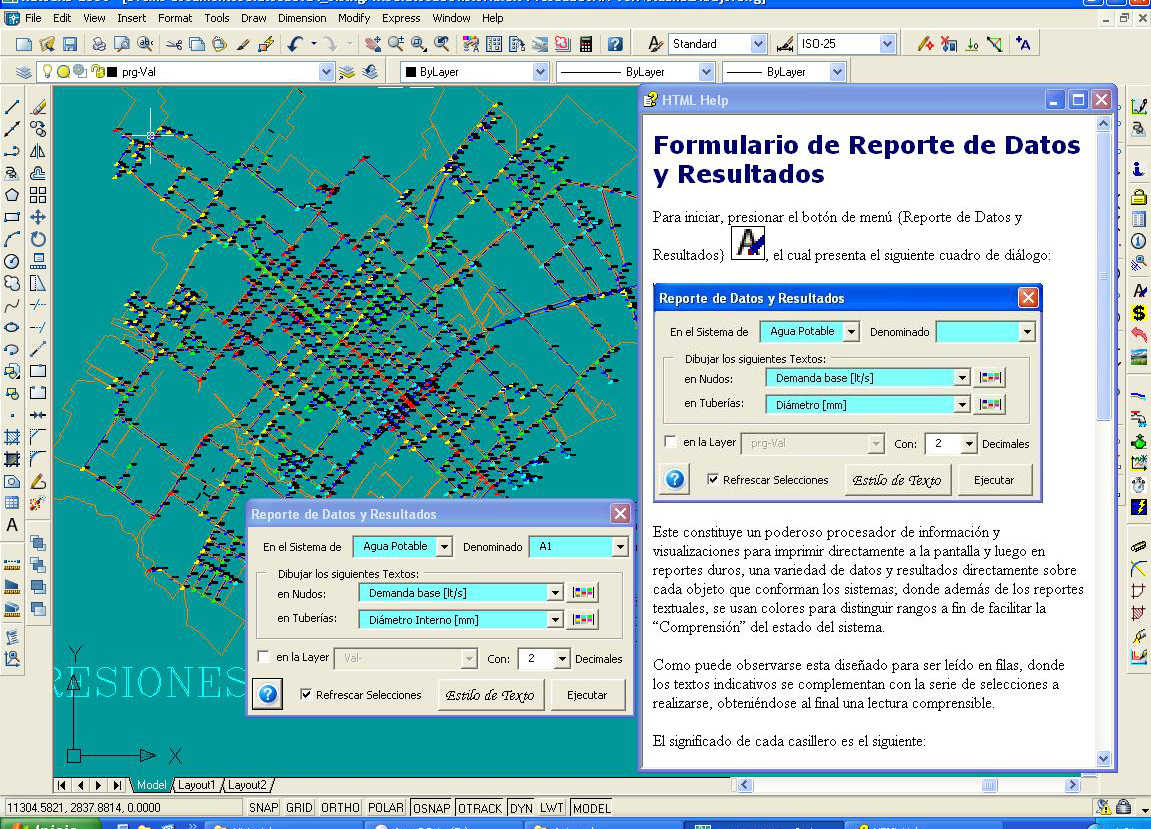Open the Agua Potable system dropdown
The height and width of the screenshot is (829, 1151).
(444, 547)
